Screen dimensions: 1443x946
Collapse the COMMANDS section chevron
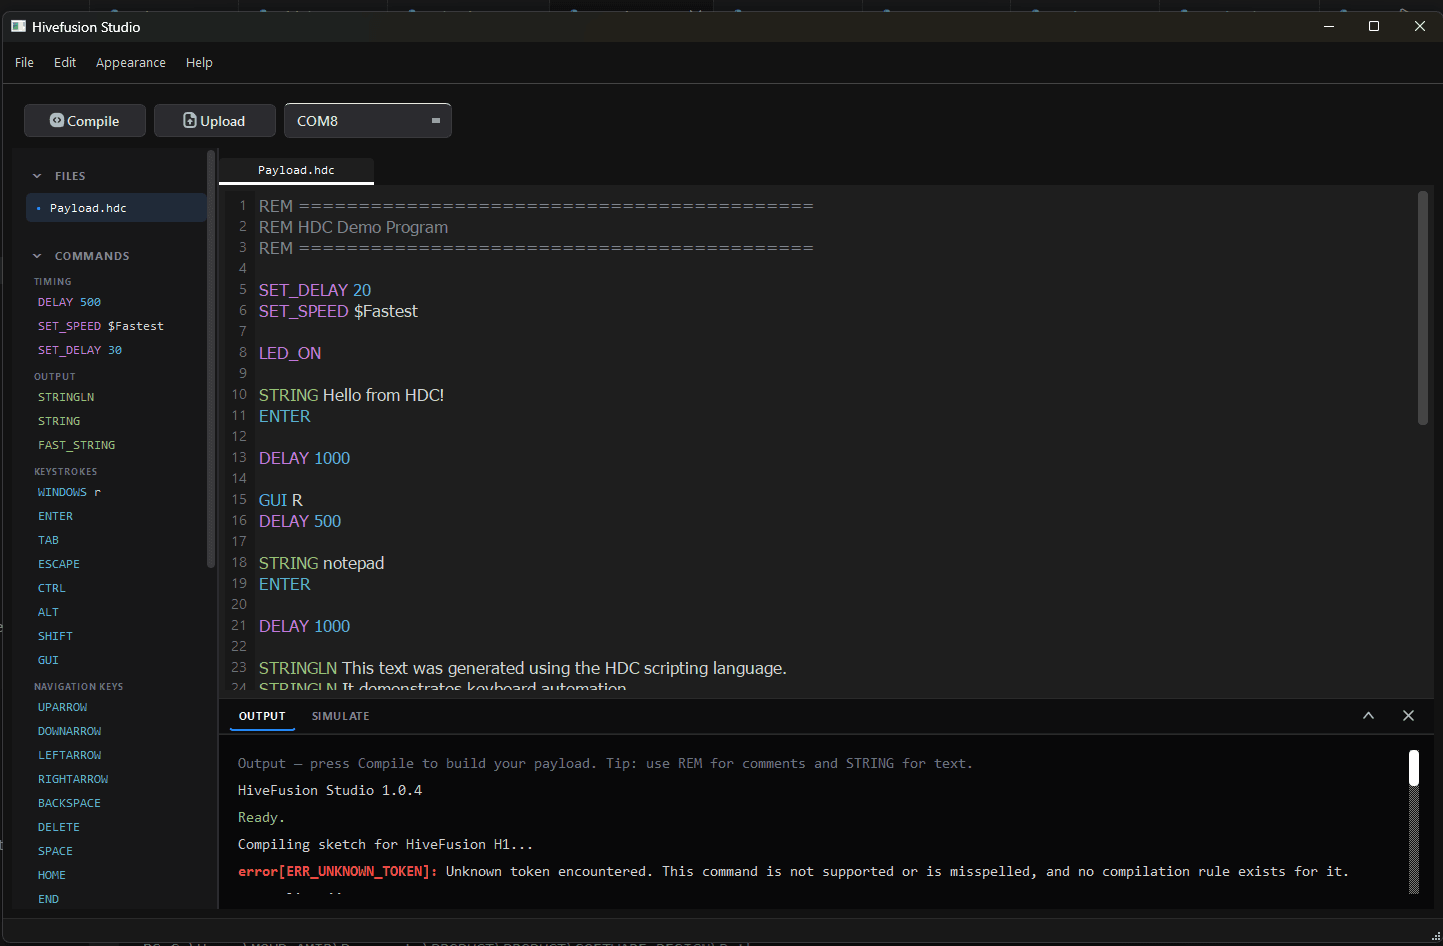coord(37,256)
